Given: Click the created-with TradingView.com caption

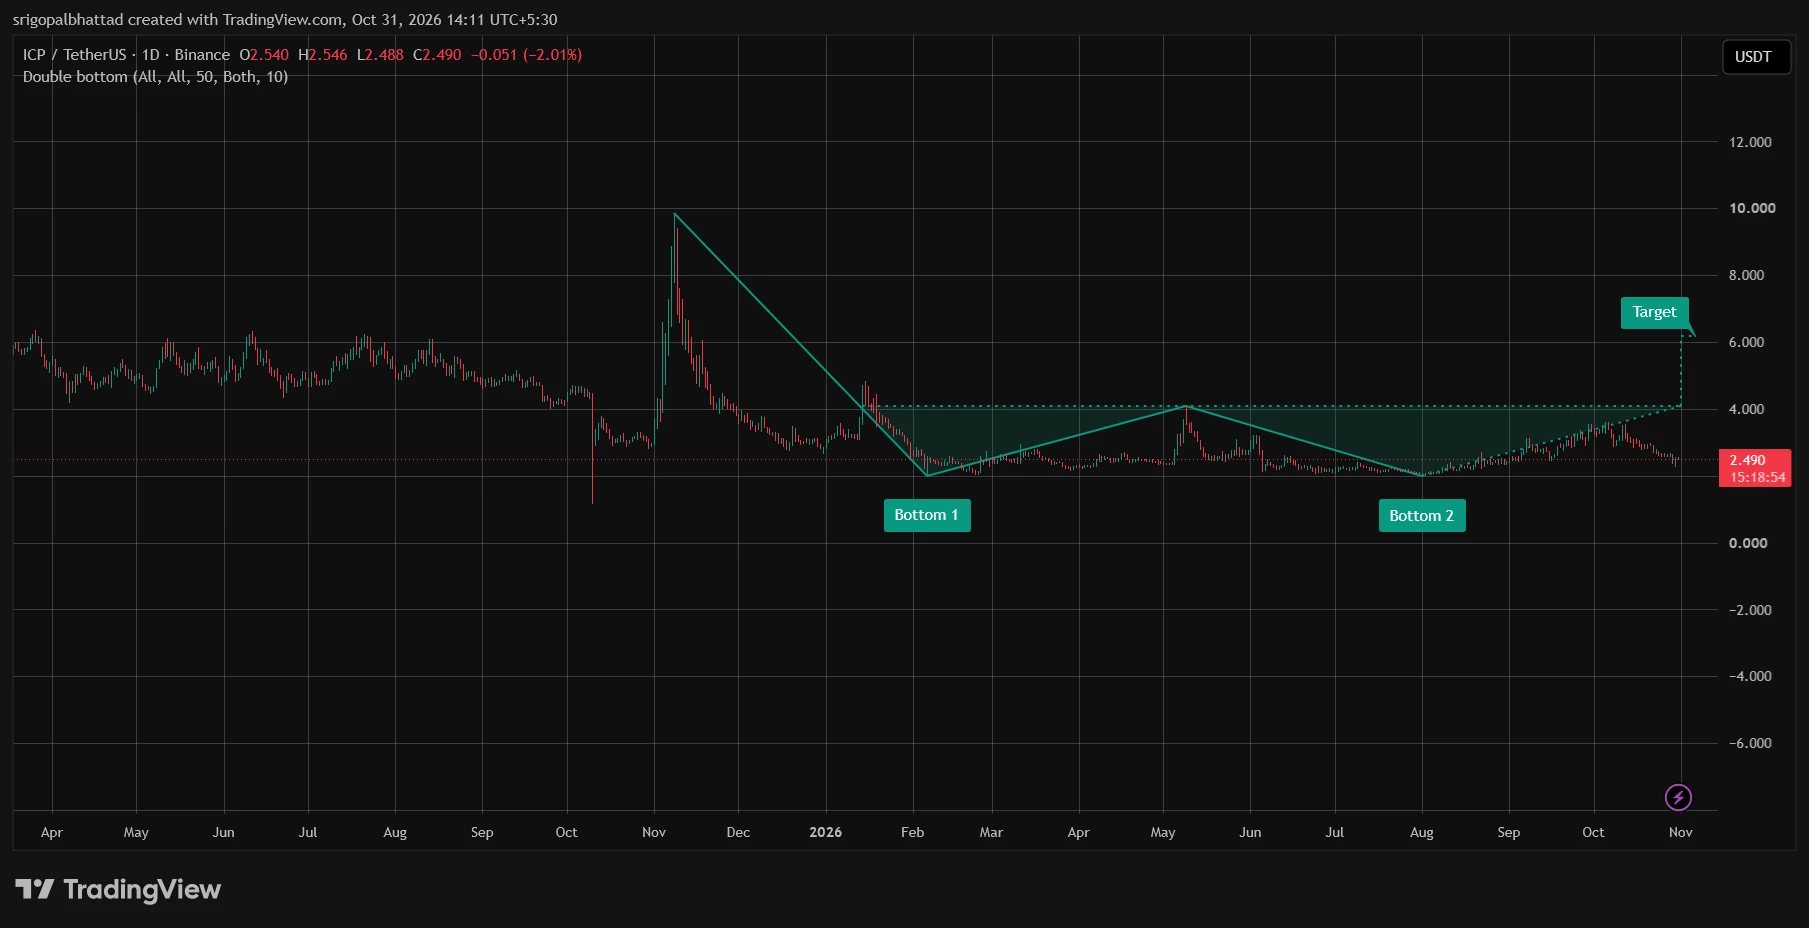Looking at the screenshot, I should pyautogui.click(x=285, y=19).
